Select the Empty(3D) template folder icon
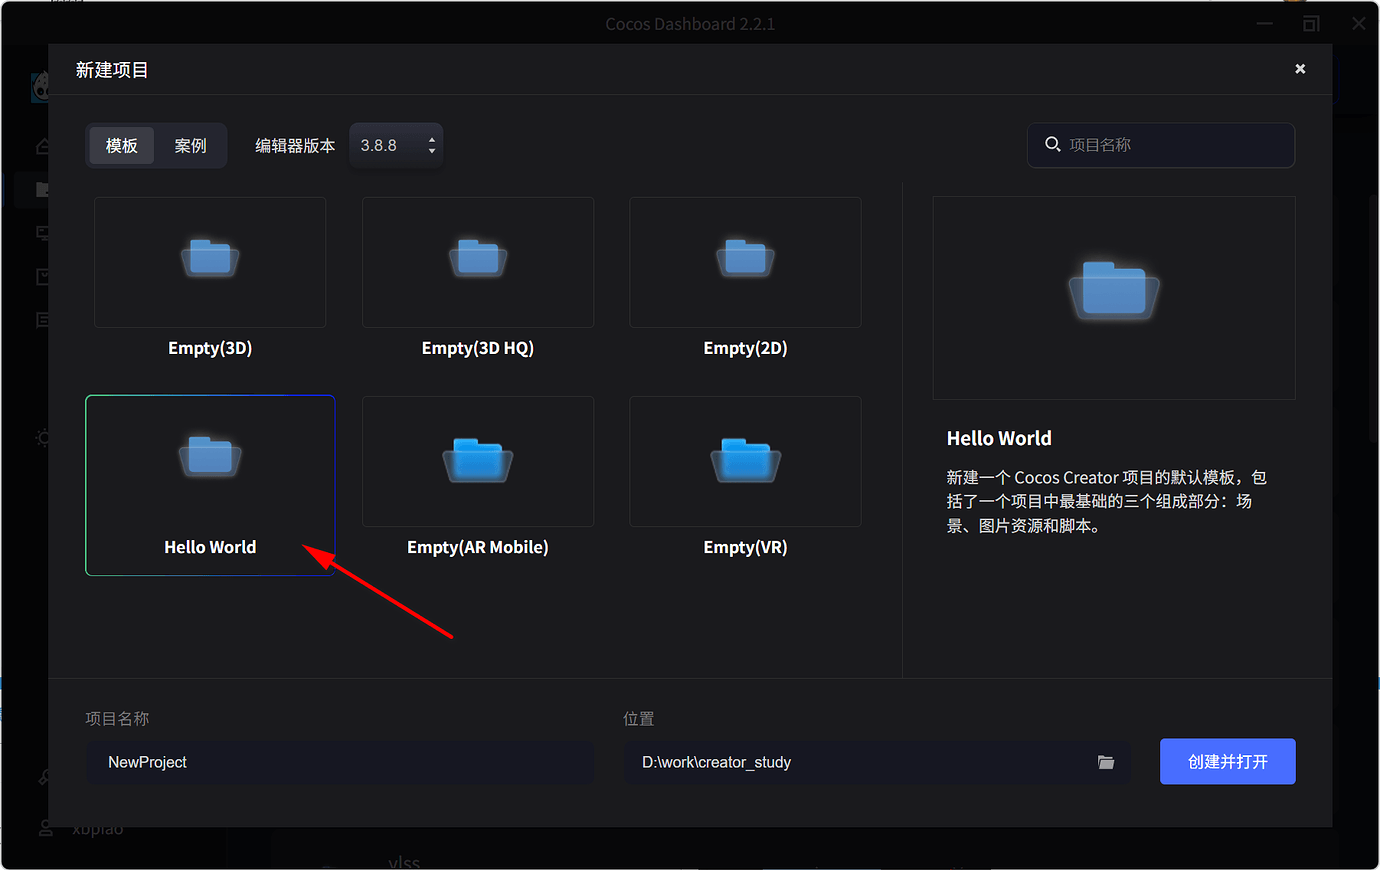This screenshot has width=1380, height=870. click(210, 258)
